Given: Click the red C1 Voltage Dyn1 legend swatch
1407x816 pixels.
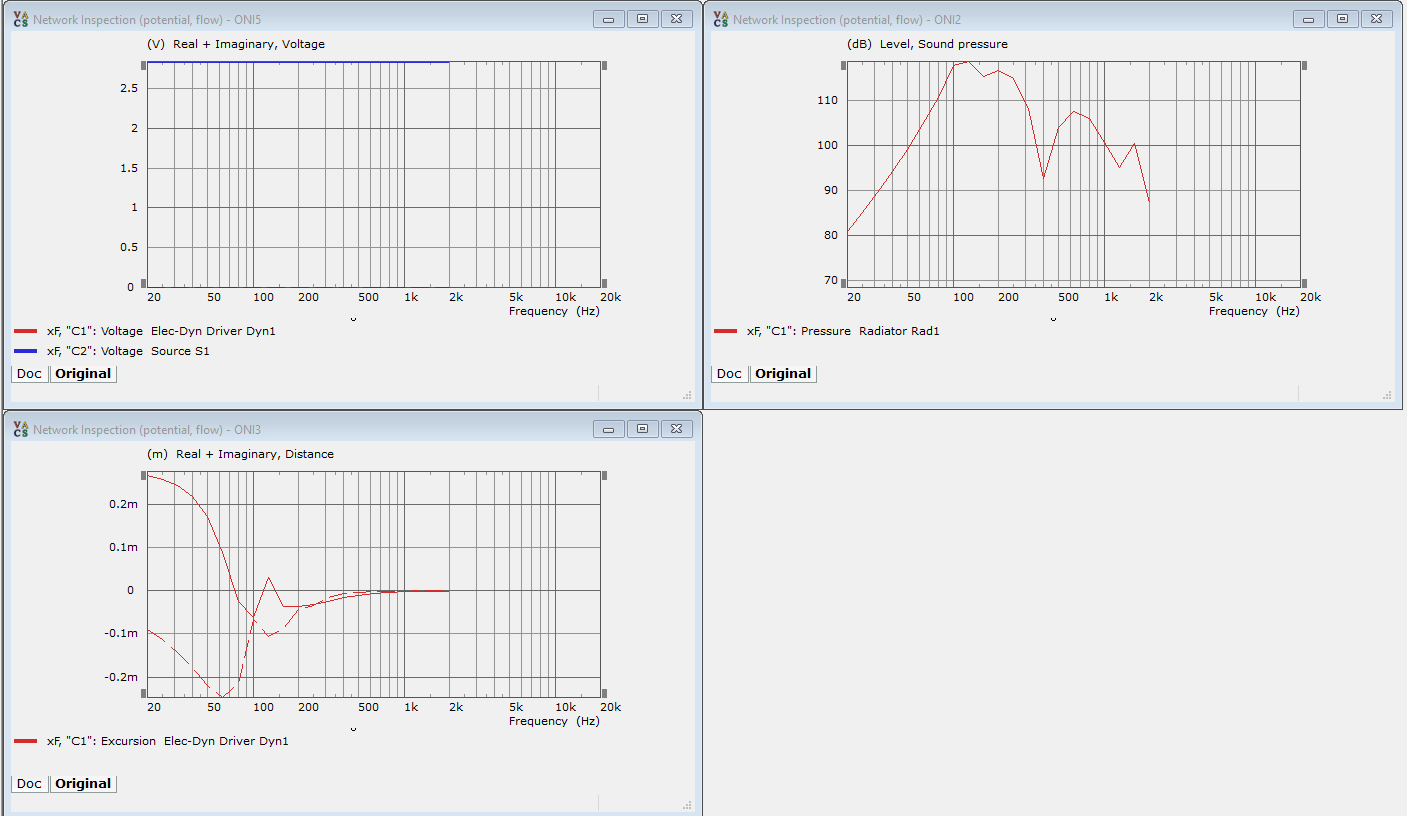Looking at the screenshot, I should [x=26, y=331].
